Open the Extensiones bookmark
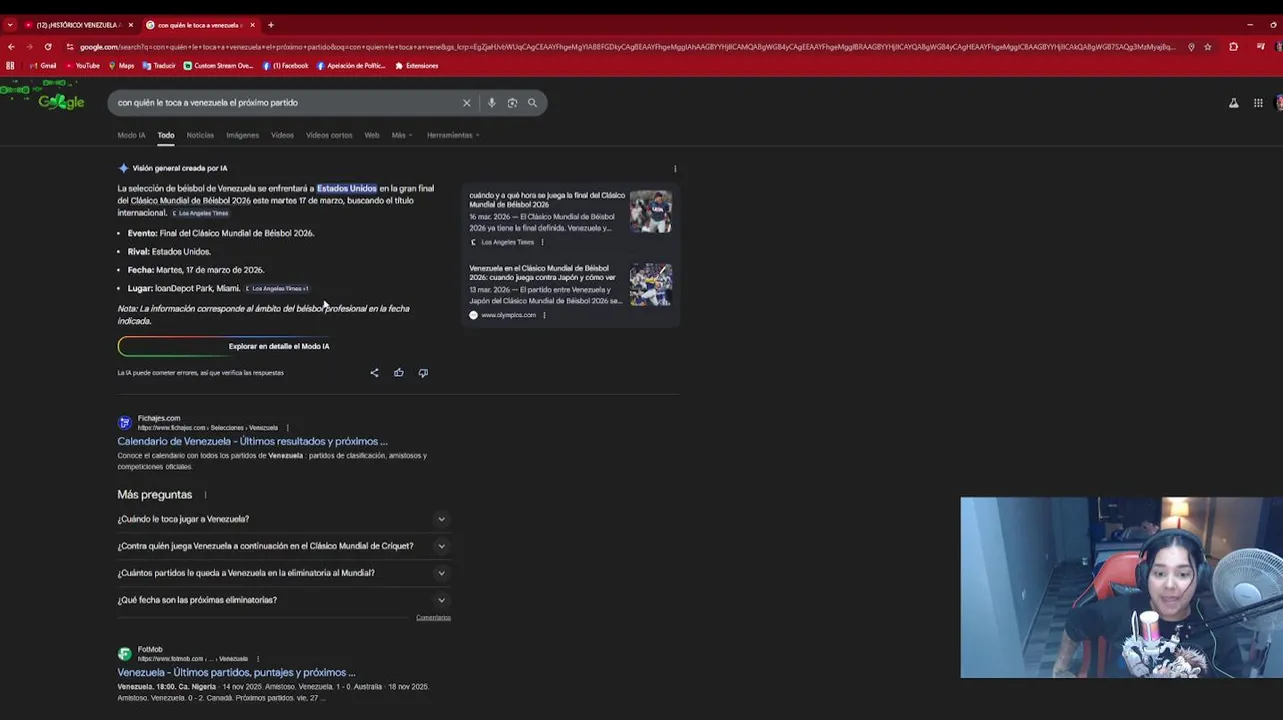1283x720 pixels. coord(417,66)
